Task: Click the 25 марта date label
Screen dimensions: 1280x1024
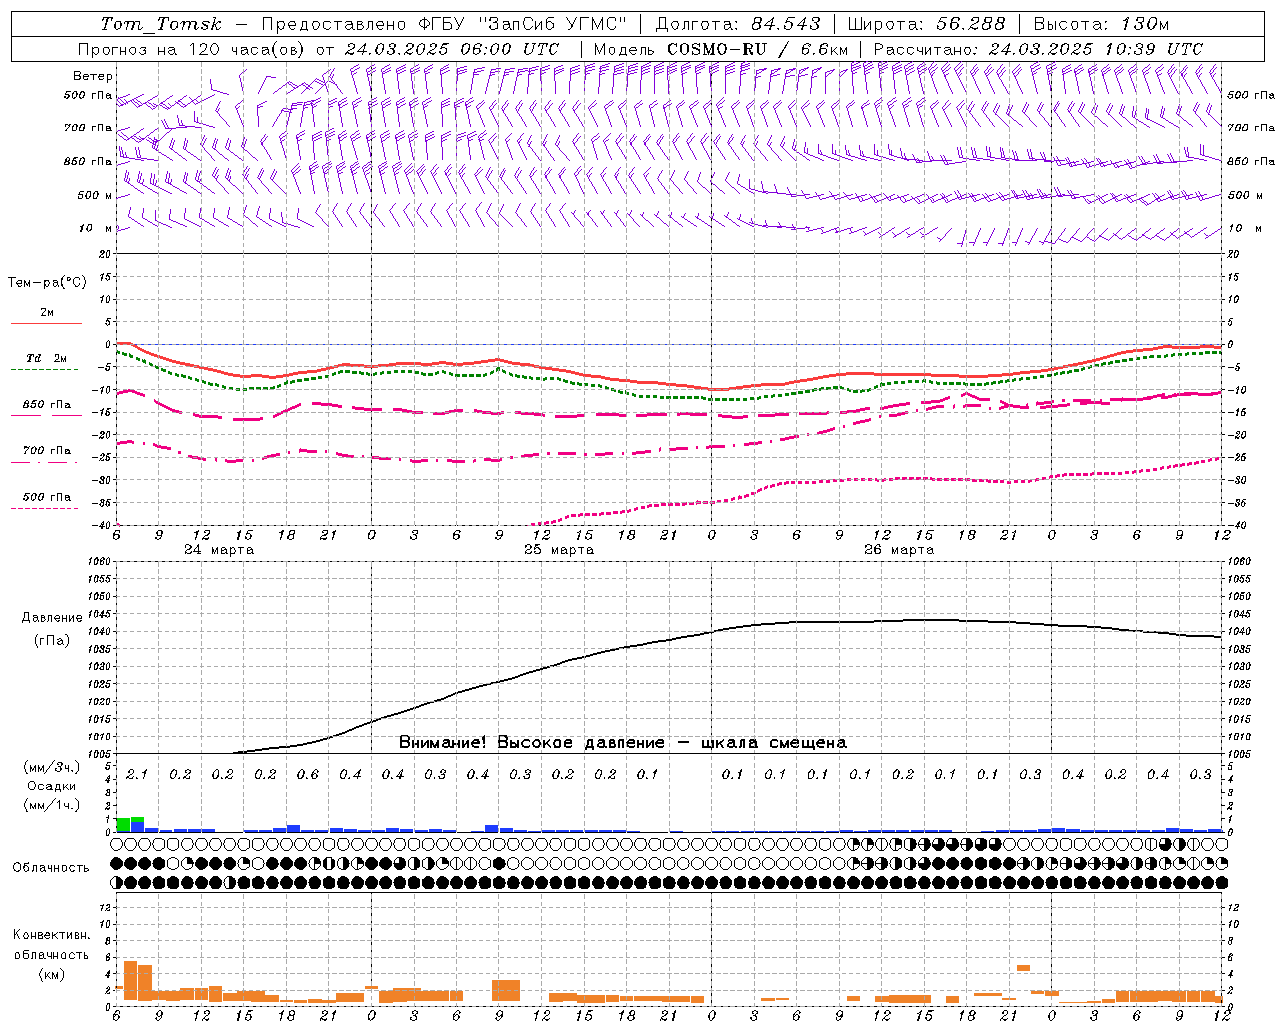Action: coord(559,550)
